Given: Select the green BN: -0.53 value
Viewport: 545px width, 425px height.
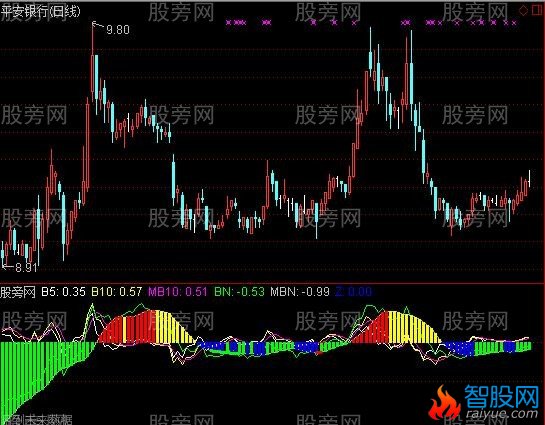Looking at the screenshot, I should (x=239, y=292).
